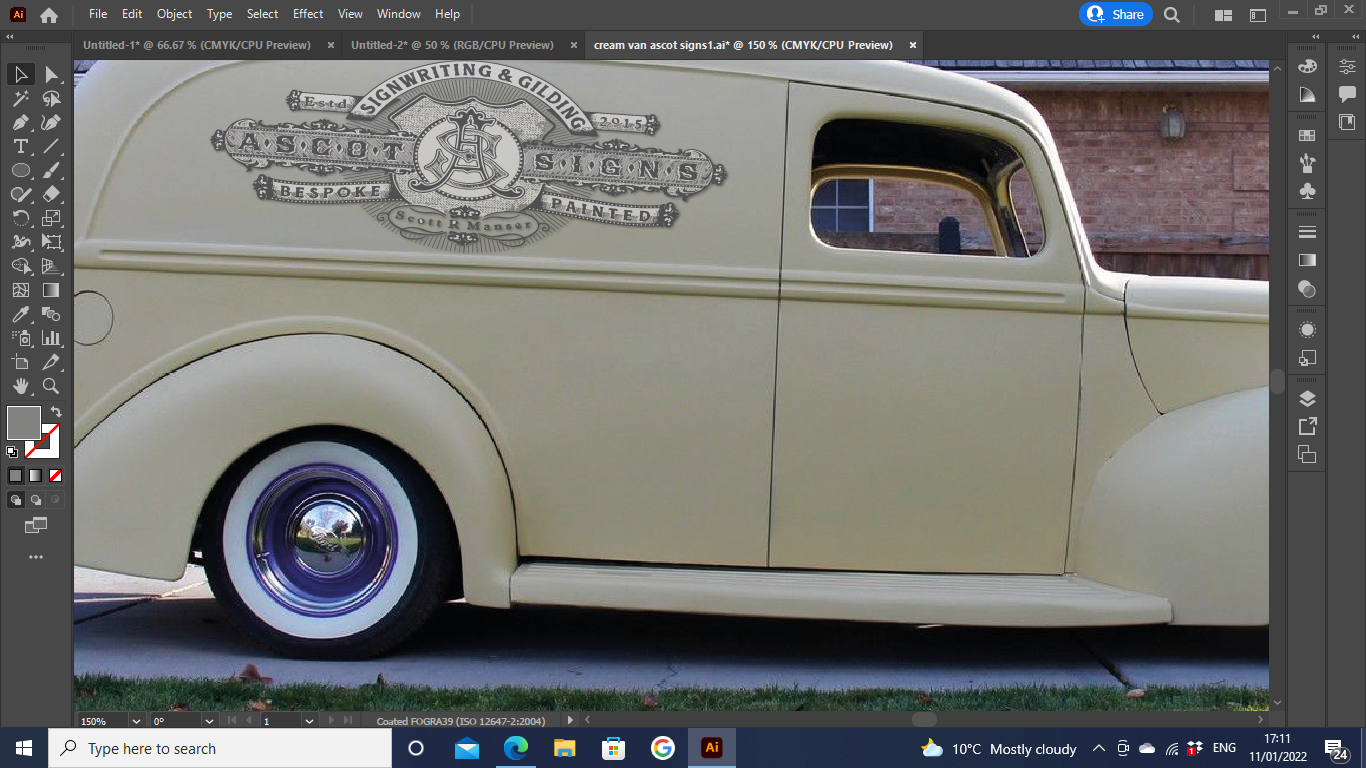Click the Fill color swatch

click(x=24, y=423)
